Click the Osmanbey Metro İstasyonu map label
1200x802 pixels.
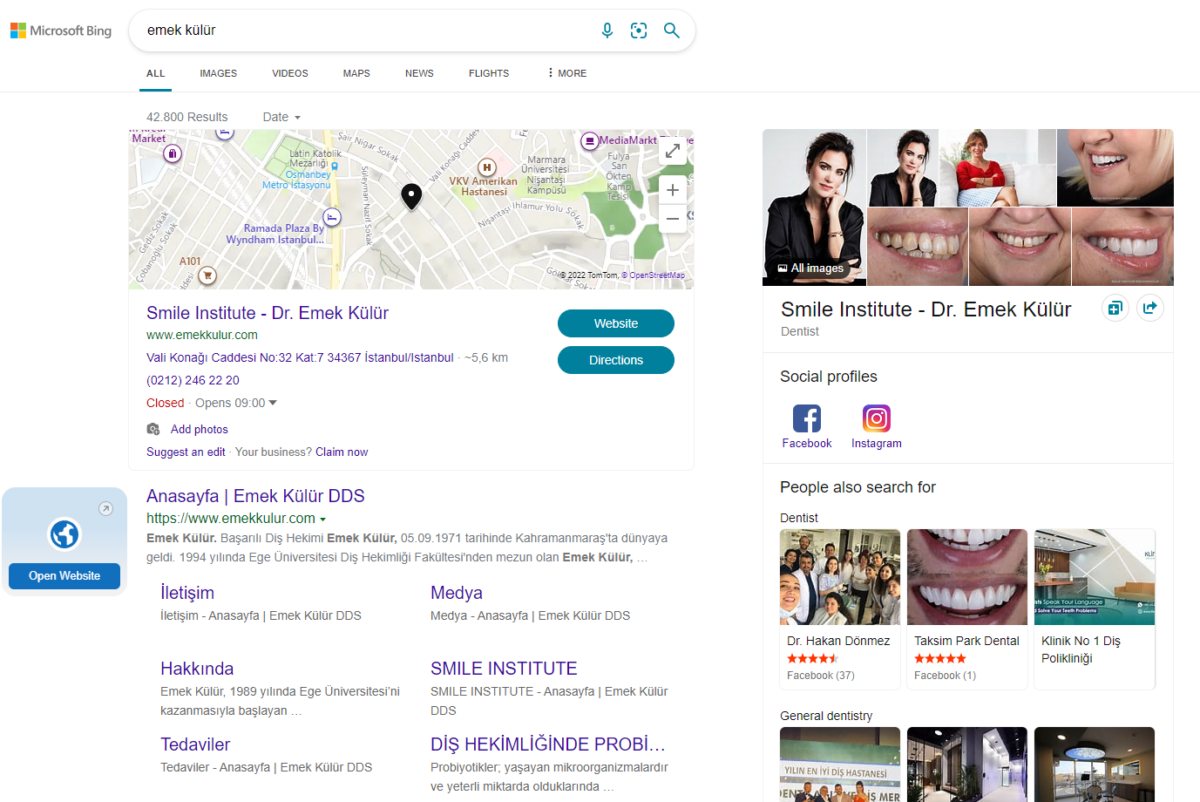[296, 180]
